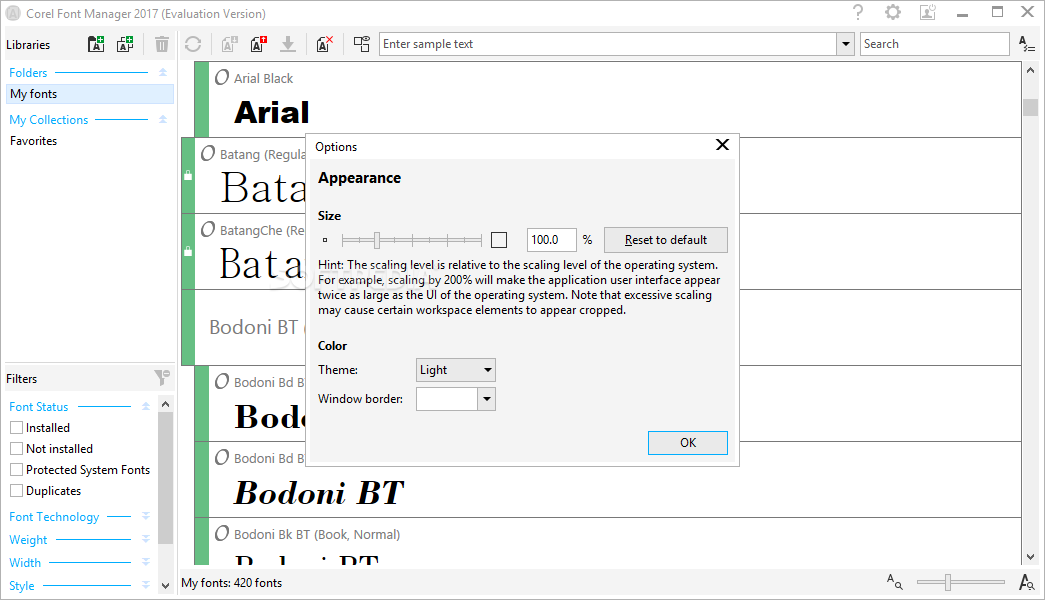Click the lock icon on BatangChe font row
The width and height of the screenshot is (1045, 600).
point(188,251)
